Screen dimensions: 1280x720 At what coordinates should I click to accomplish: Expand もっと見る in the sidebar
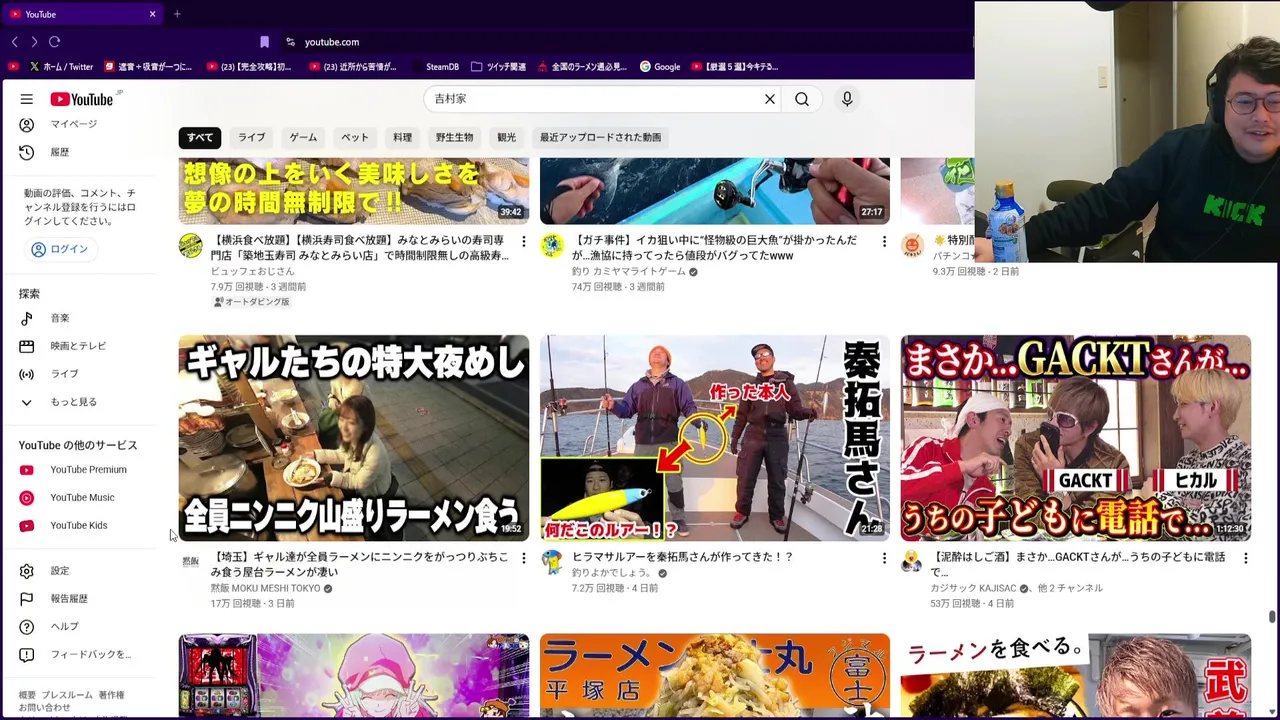(73, 402)
